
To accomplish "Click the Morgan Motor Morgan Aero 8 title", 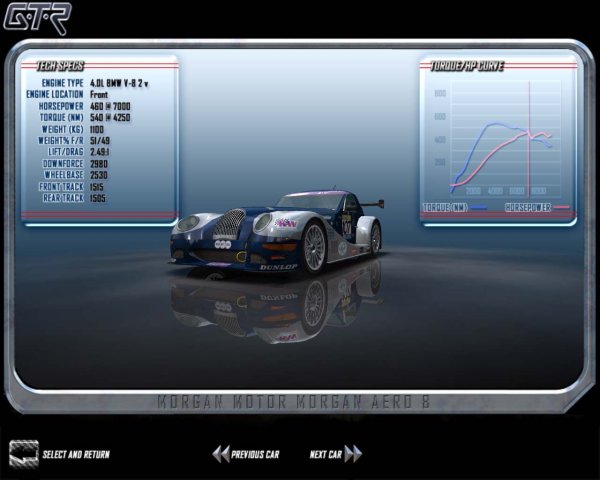I will [299, 402].
